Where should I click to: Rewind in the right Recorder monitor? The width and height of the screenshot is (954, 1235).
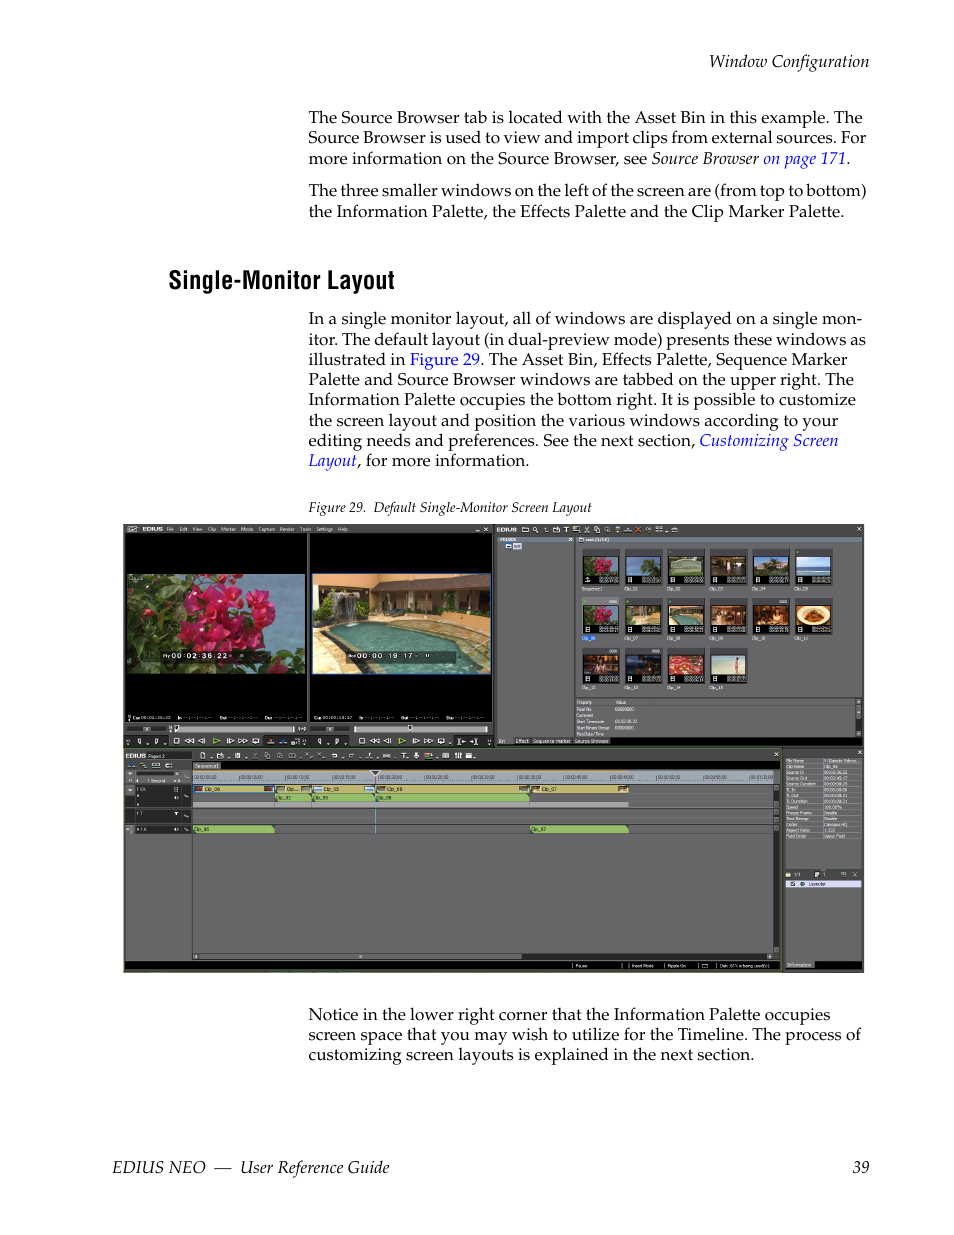(375, 741)
